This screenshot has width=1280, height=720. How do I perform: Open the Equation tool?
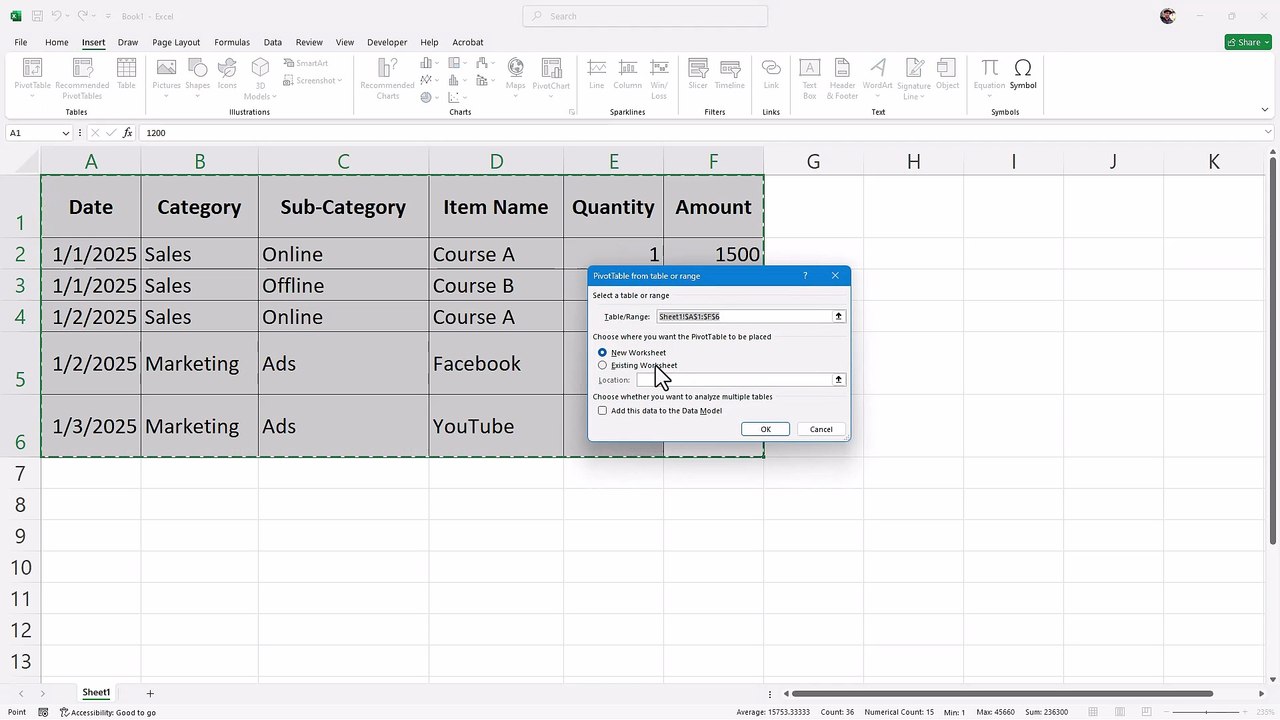pos(989,76)
